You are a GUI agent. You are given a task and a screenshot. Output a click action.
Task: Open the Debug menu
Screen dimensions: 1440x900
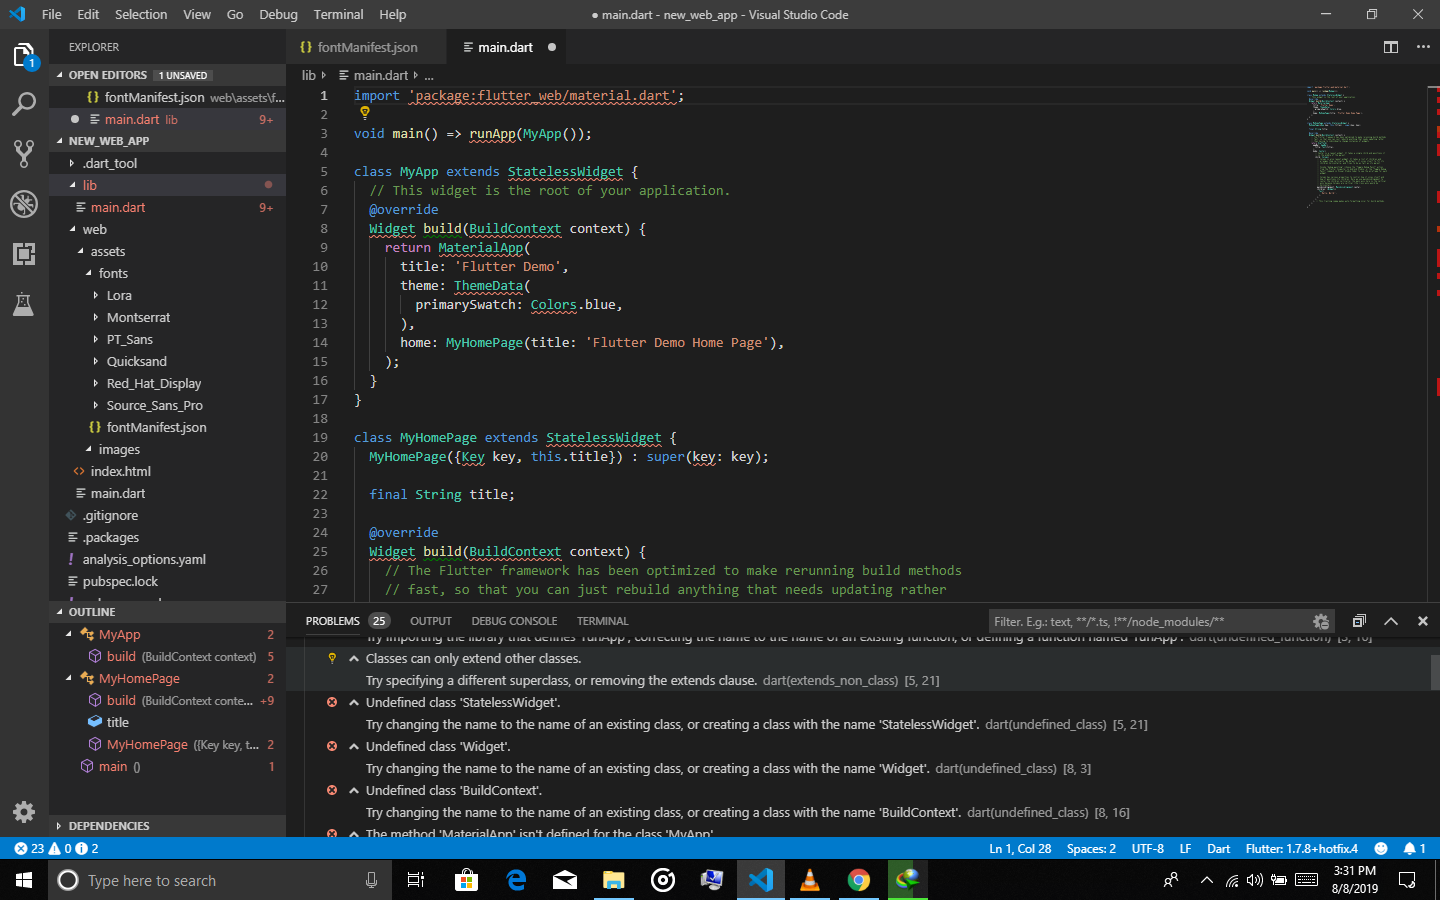278,14
